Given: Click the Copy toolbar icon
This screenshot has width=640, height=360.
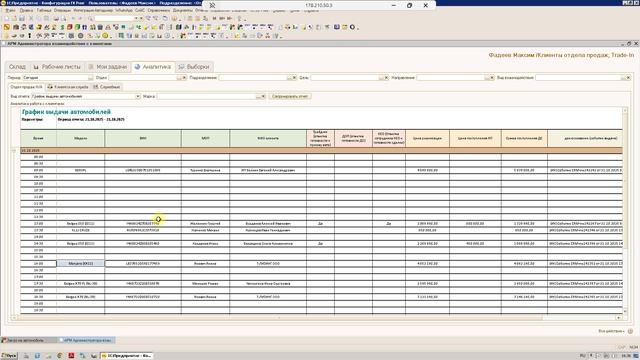Looking at the screenshot, I should click(x=39, y=18).
